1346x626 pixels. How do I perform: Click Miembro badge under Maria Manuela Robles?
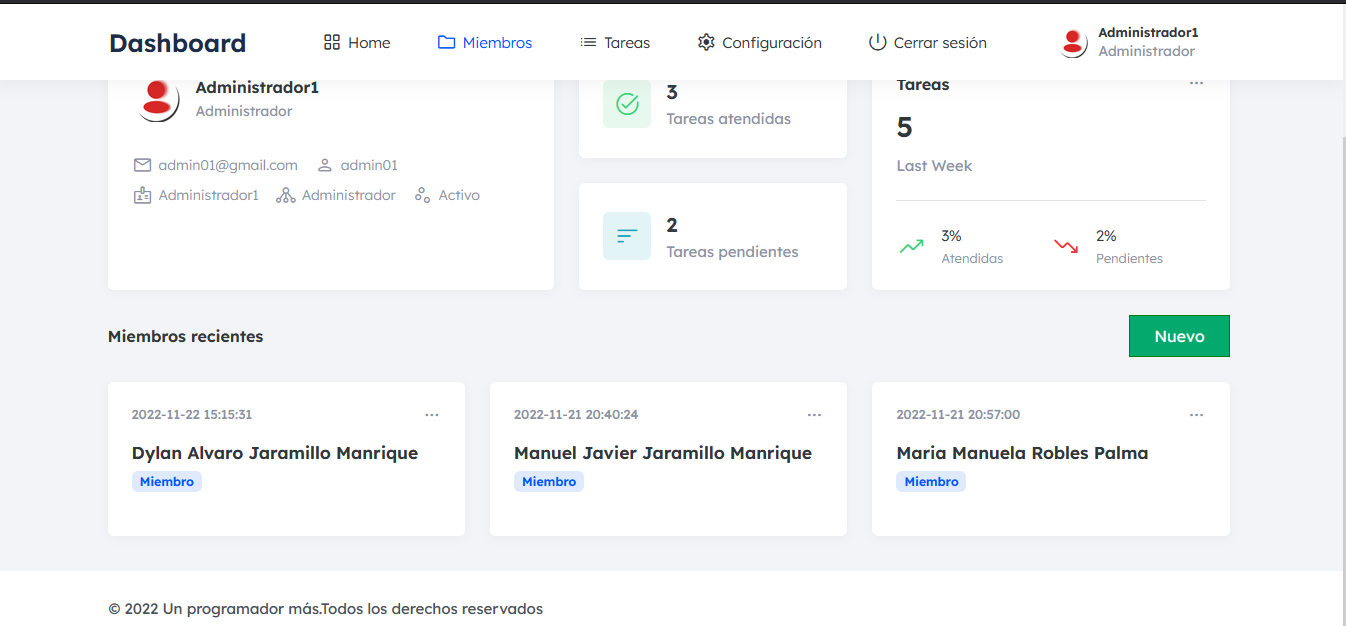[931, 482]
